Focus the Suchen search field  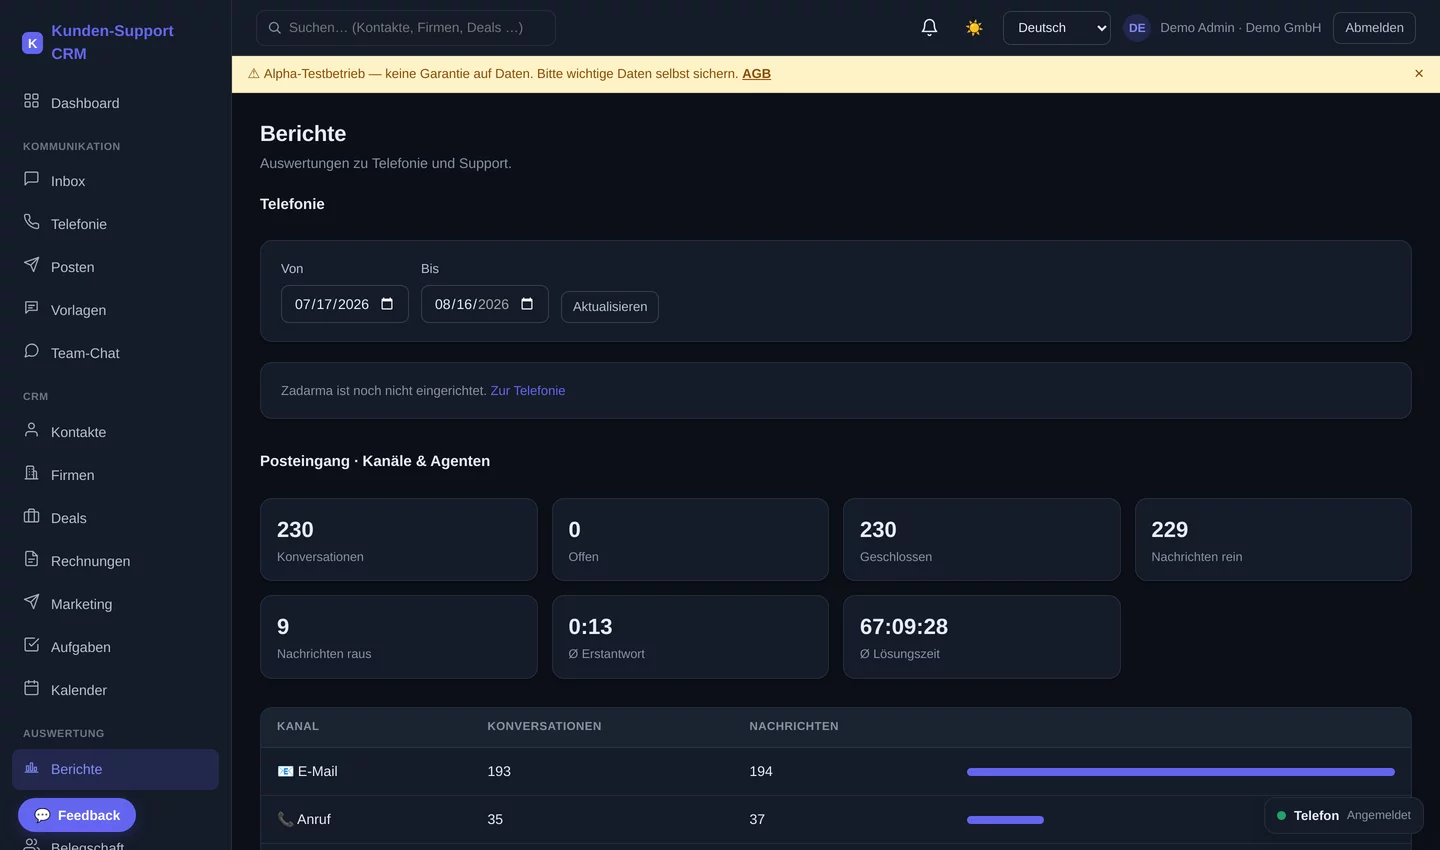pos(406,28)
